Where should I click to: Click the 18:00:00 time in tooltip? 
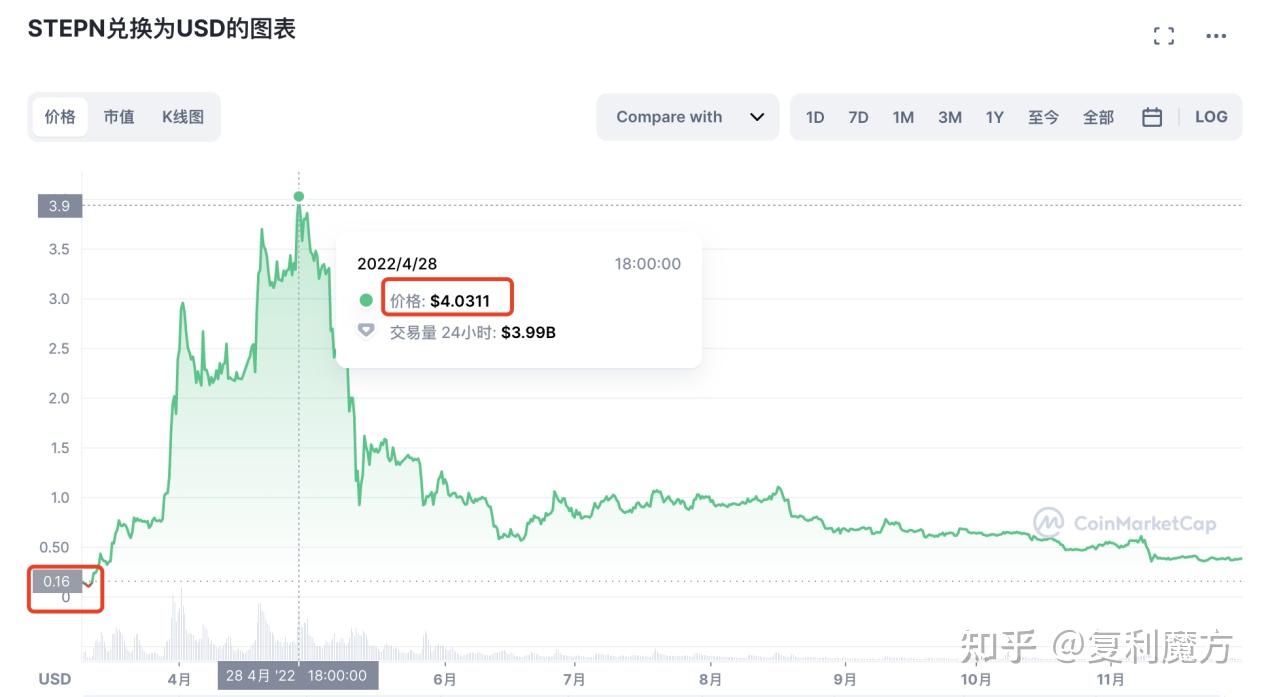click(x=647, y=264)
